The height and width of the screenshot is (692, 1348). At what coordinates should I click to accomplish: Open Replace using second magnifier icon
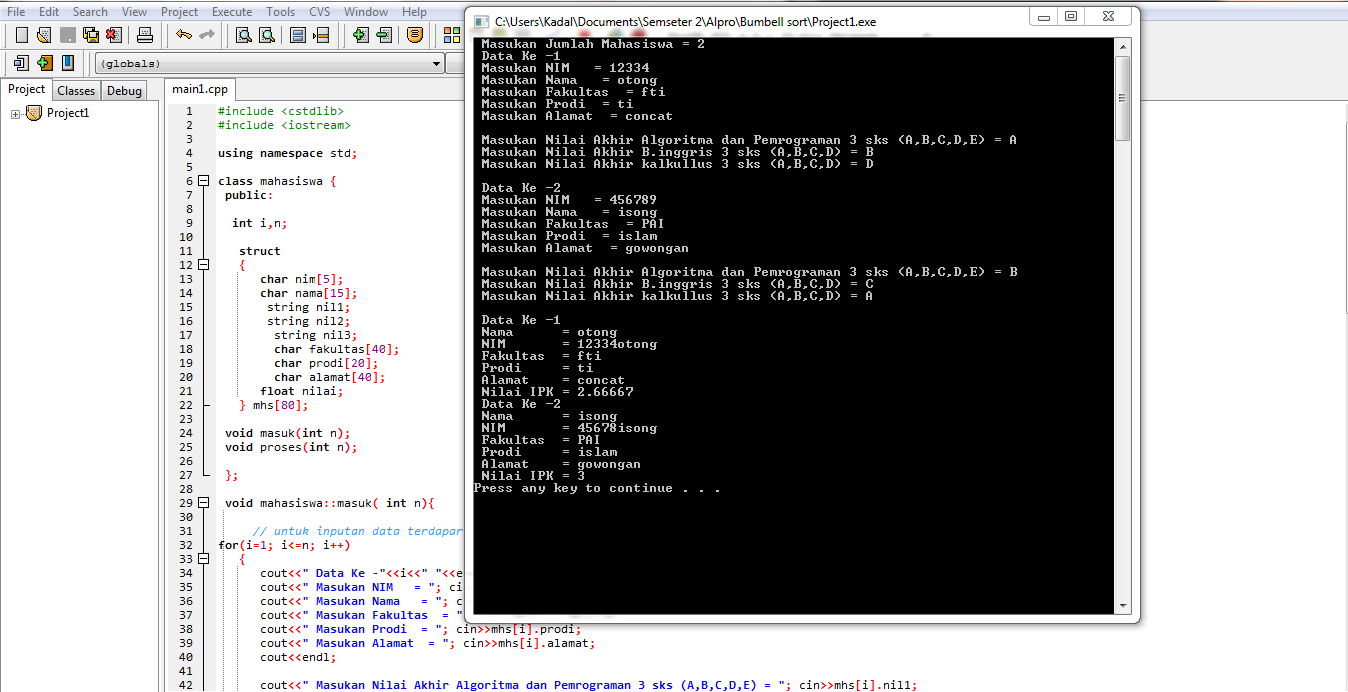pos(266,35)
